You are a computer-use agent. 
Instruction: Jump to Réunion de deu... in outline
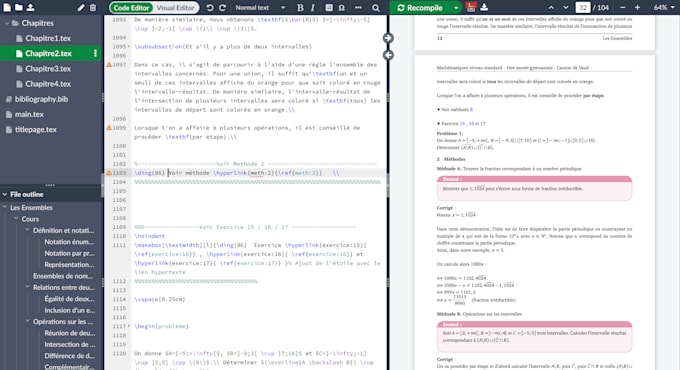69,333
